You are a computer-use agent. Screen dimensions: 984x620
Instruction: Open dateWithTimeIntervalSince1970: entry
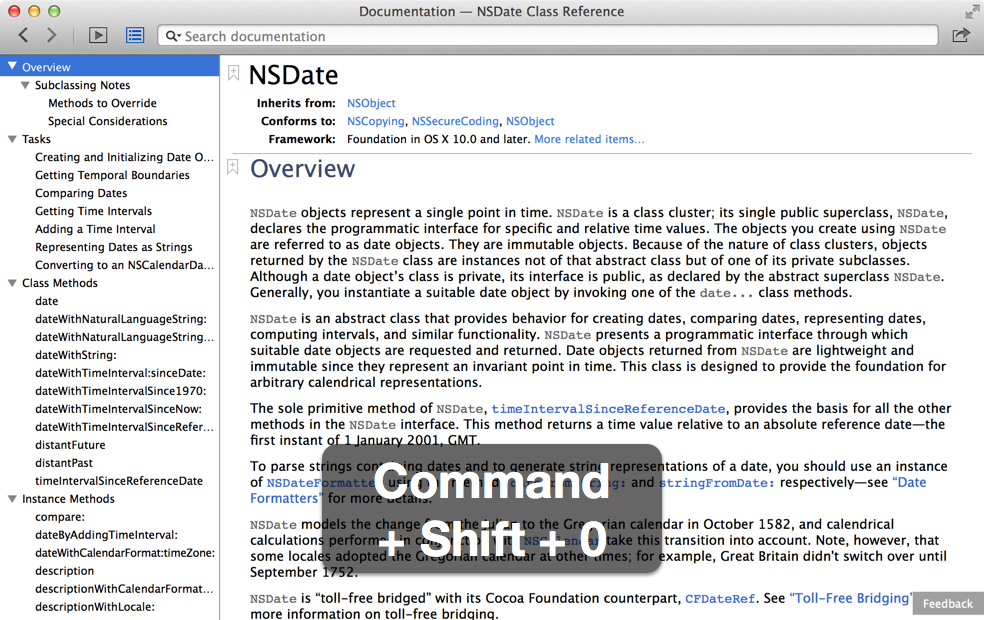pyautogui.click(x=120, y=391)
